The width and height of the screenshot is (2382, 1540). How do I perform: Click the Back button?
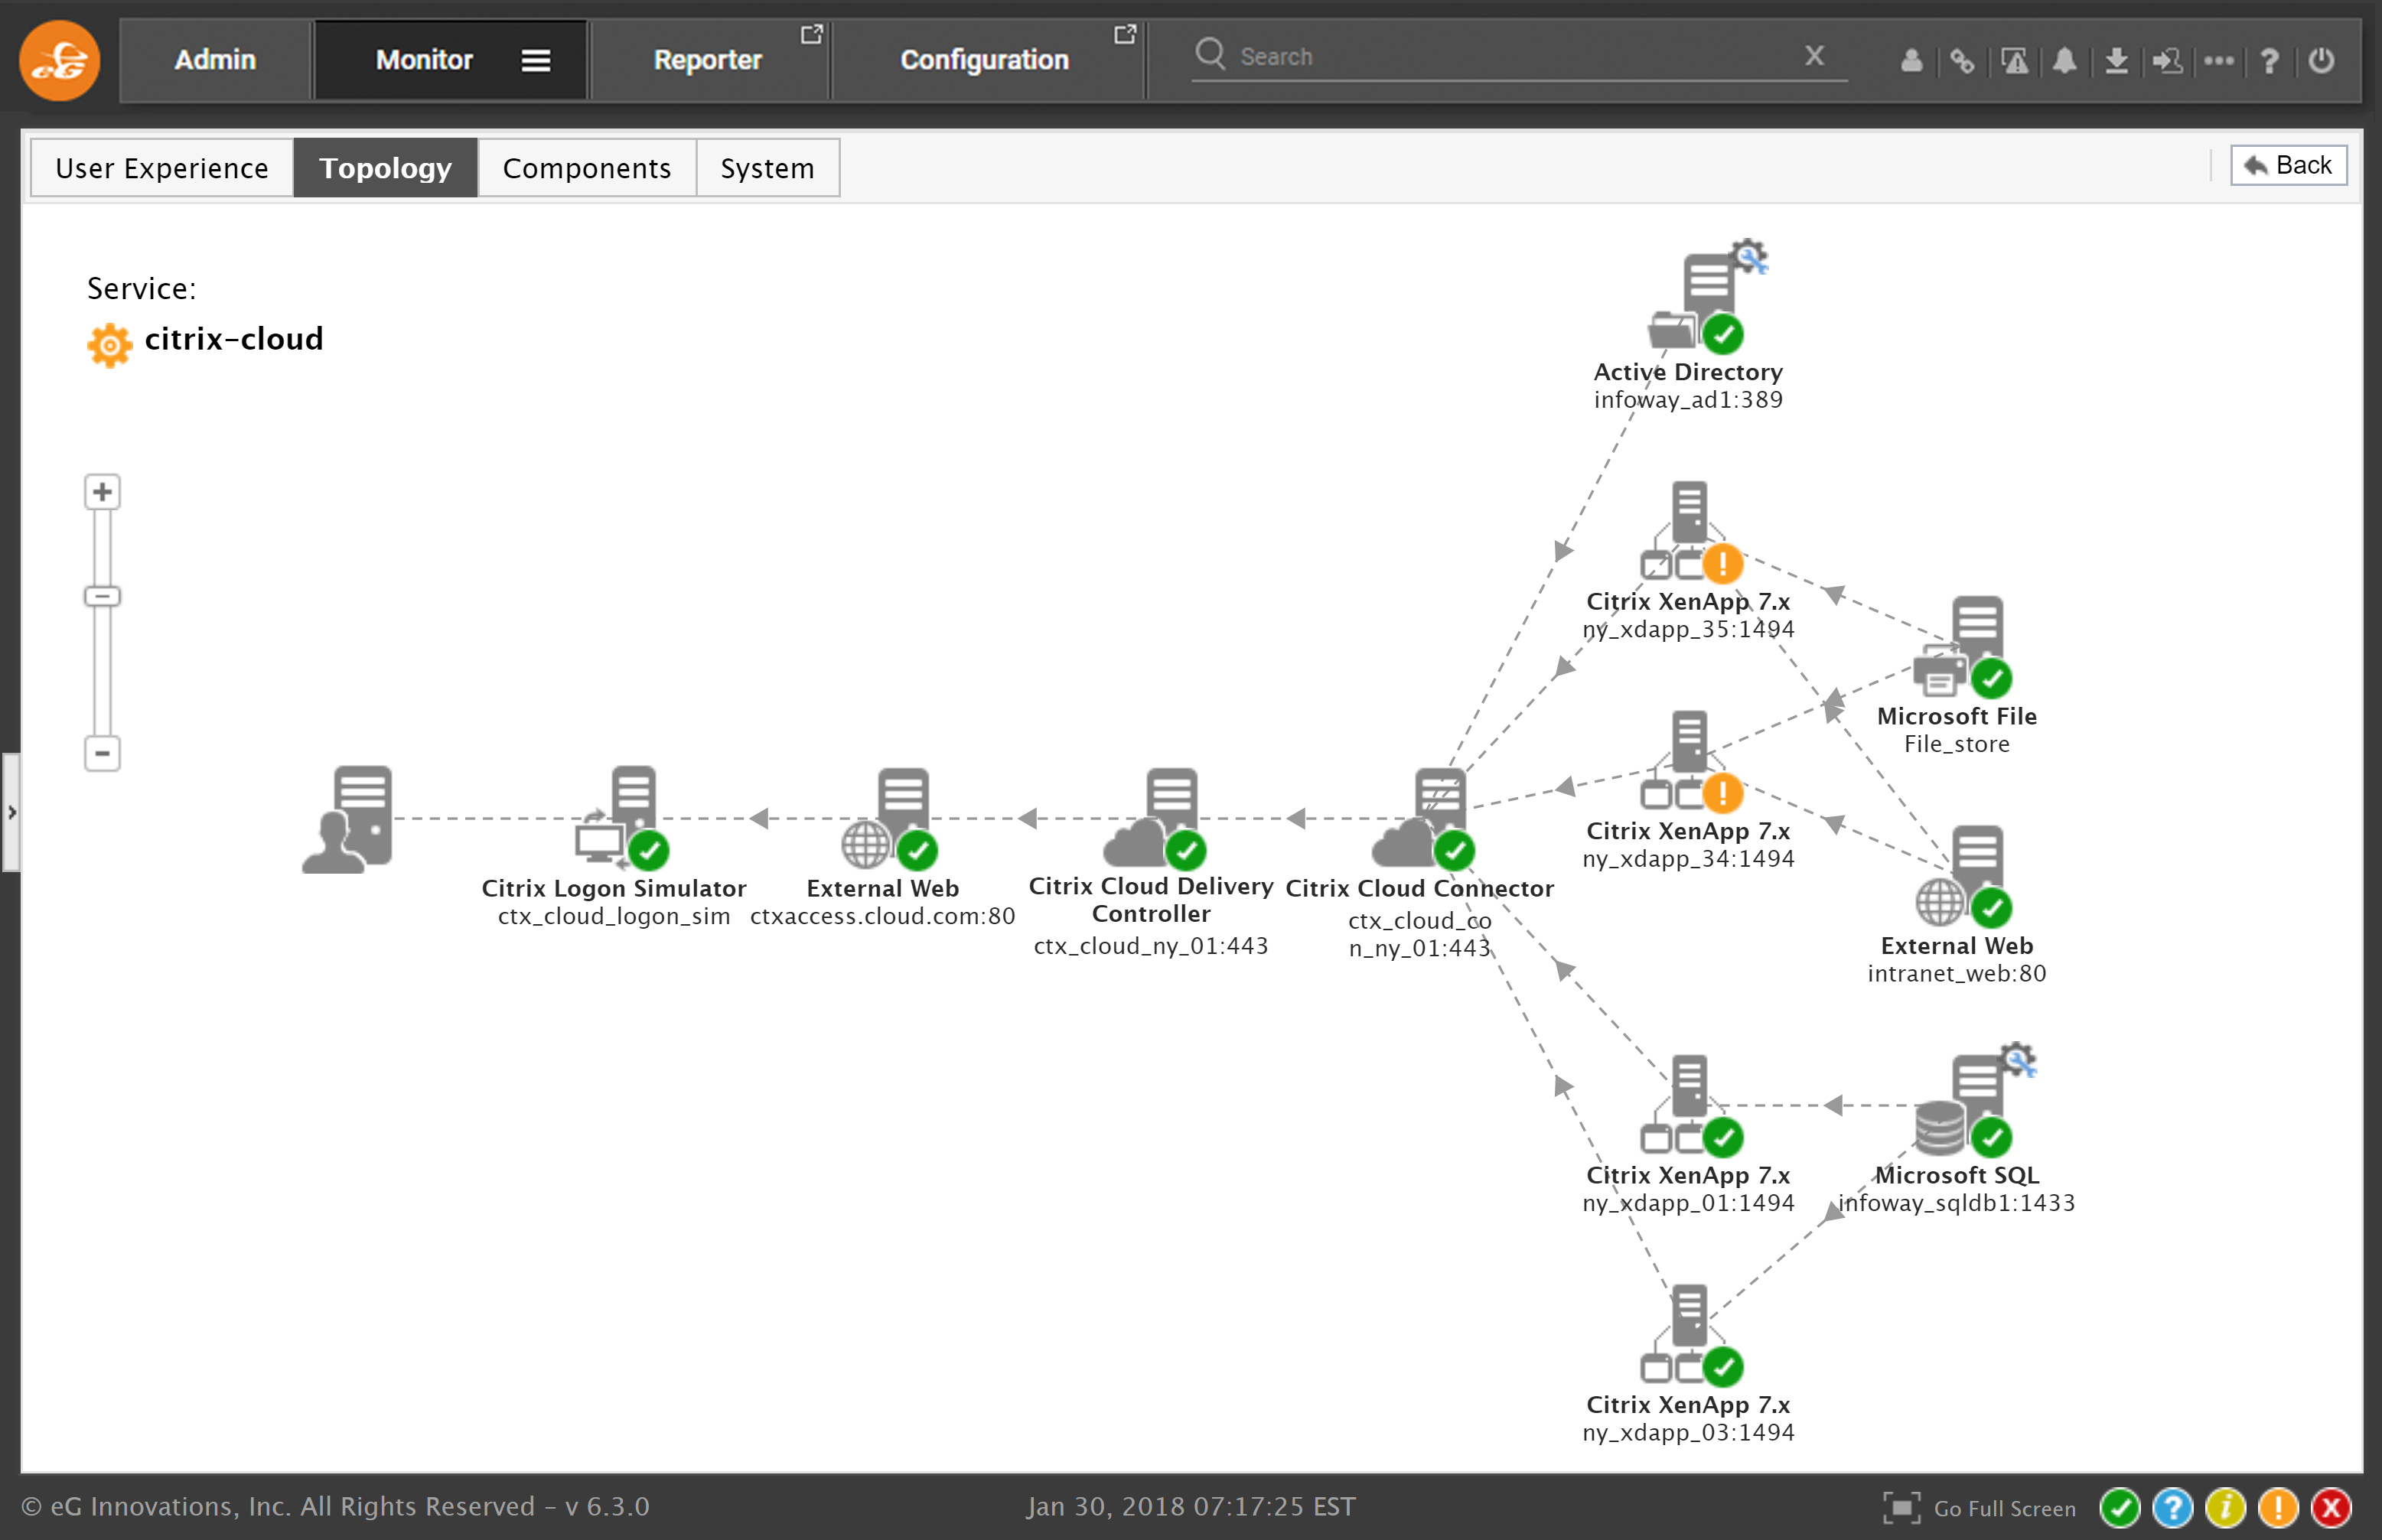tap(2288, 165)
